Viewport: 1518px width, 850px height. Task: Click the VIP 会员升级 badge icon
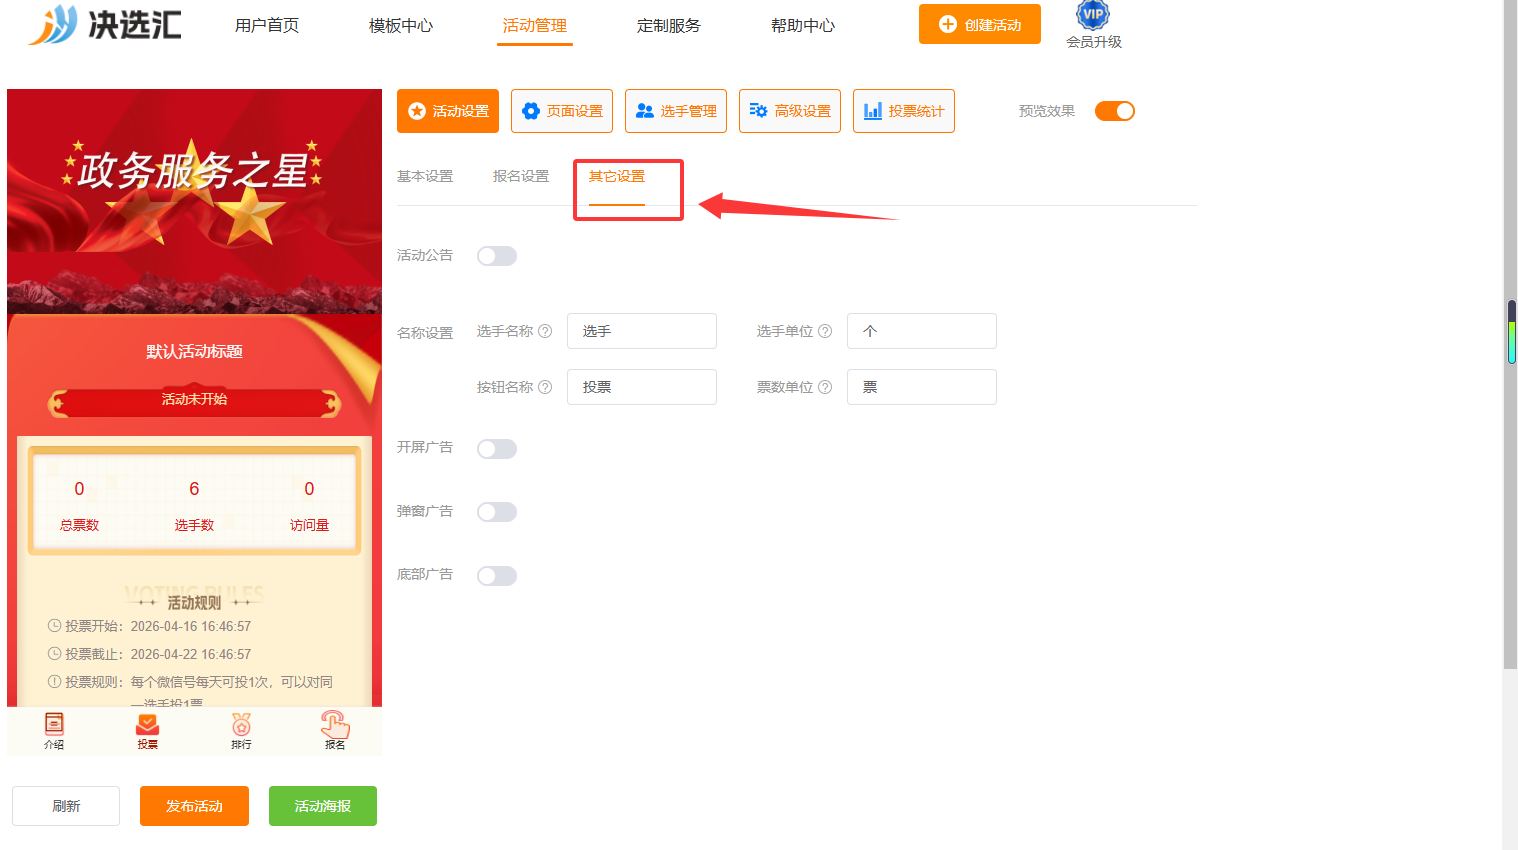[x=1093, y=14]
